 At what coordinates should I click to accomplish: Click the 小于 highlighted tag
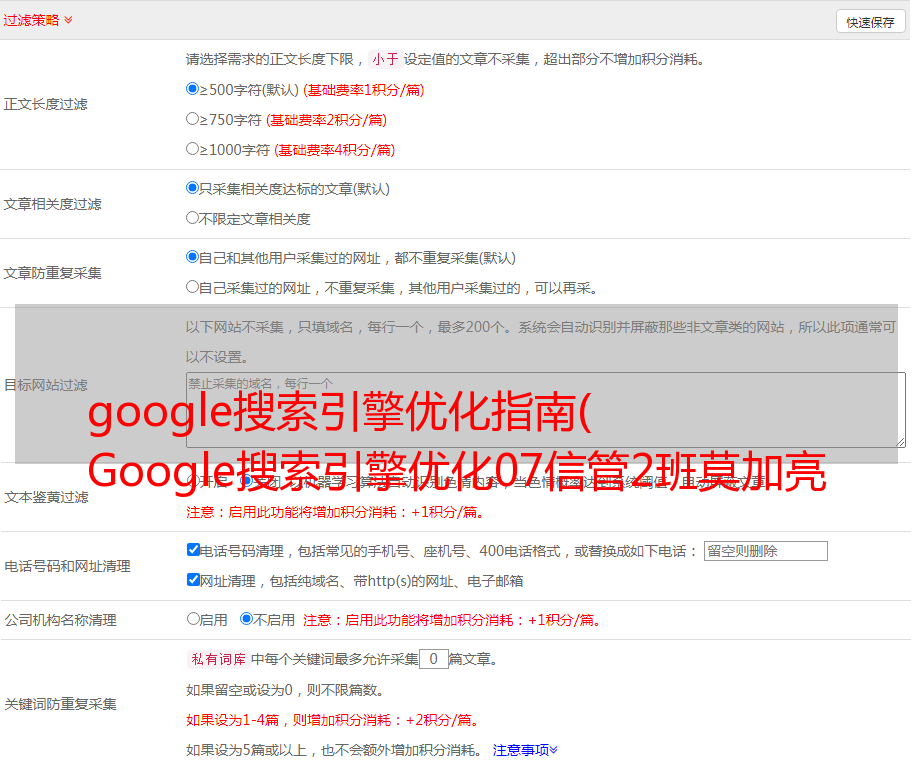385,59
